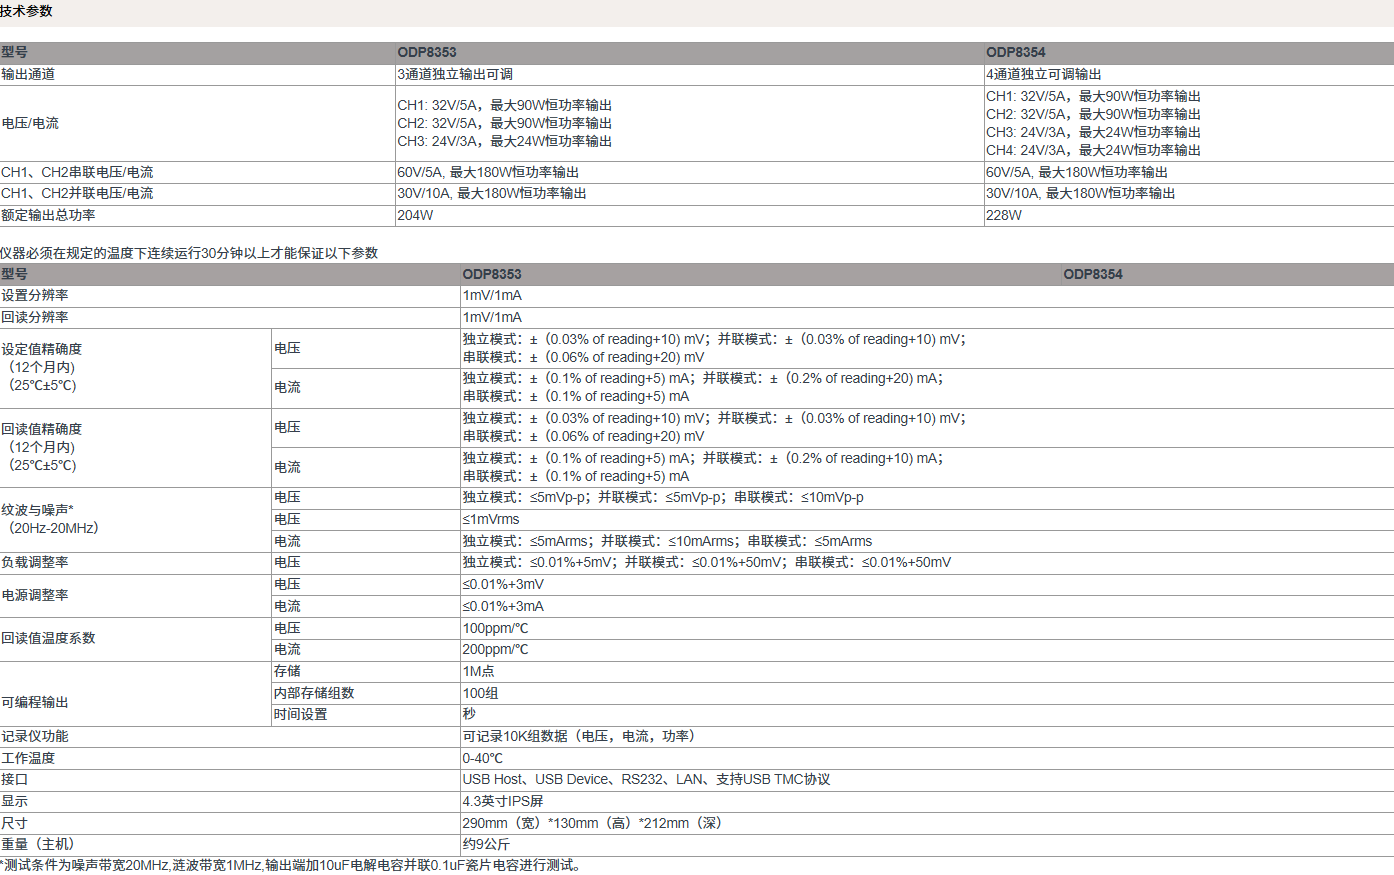Select the 纹波与噪声* label

(38, 510)
